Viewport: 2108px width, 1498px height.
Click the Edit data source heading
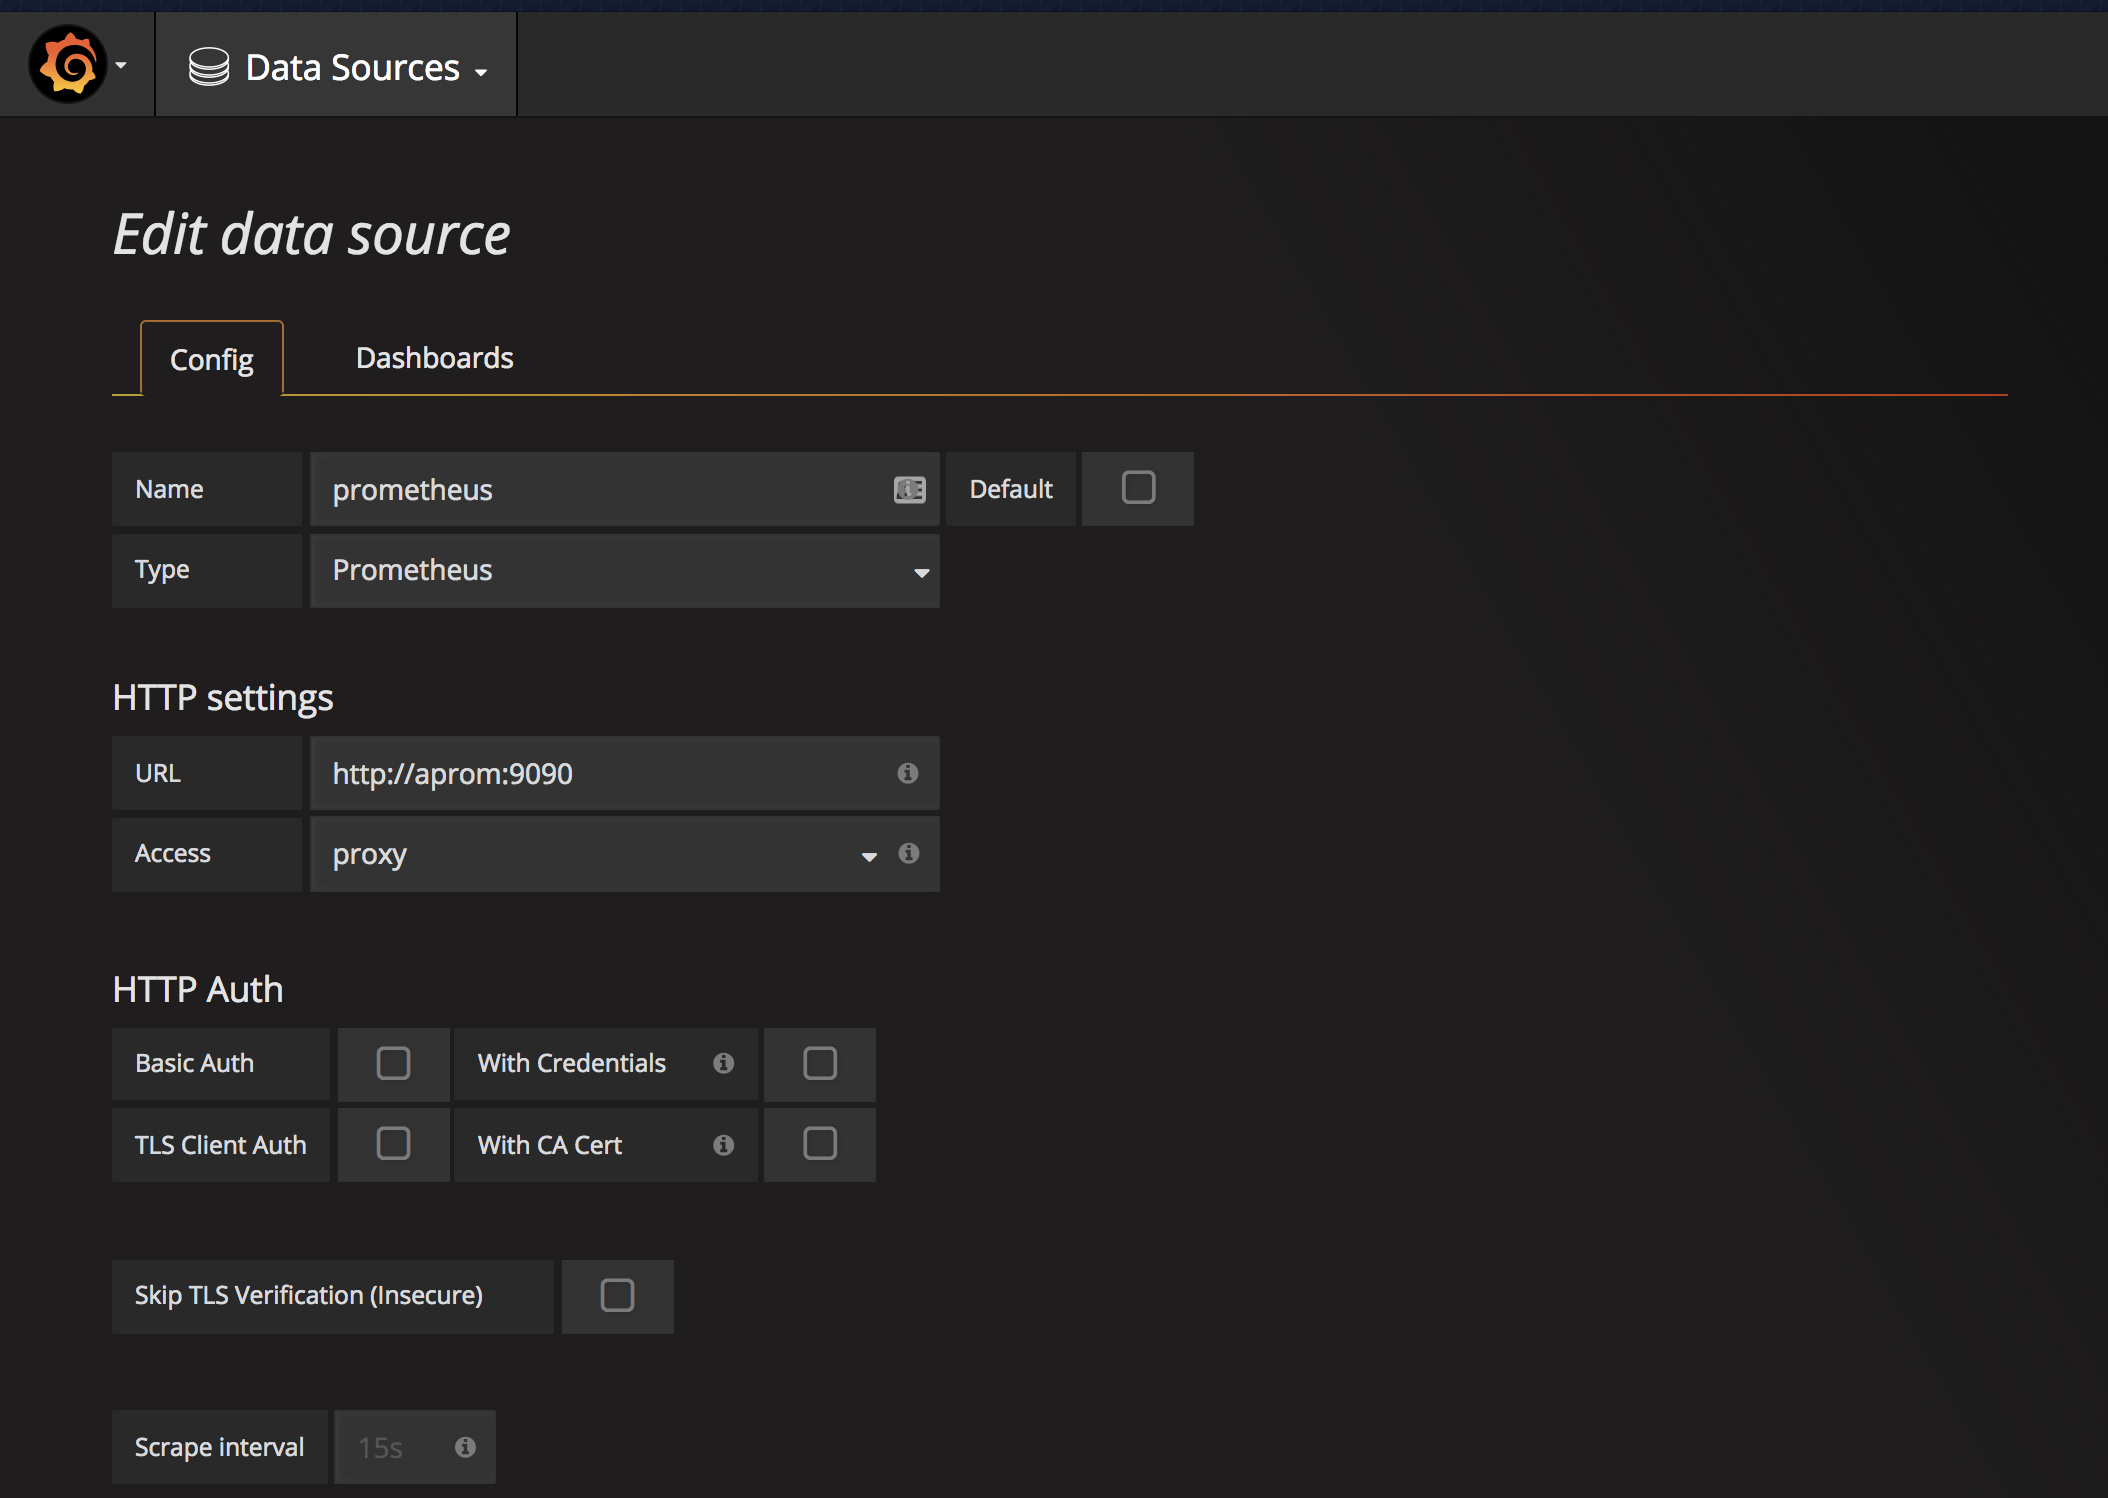(x=311, y=235)
